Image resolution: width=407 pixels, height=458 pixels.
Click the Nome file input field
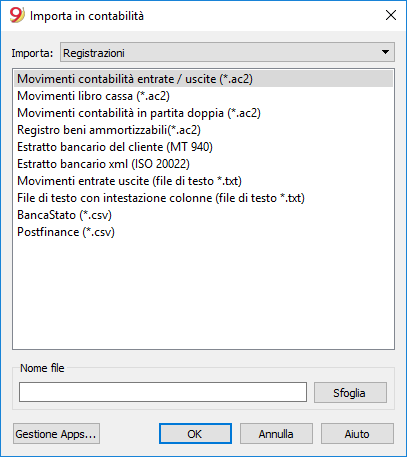tap(163, 392)
